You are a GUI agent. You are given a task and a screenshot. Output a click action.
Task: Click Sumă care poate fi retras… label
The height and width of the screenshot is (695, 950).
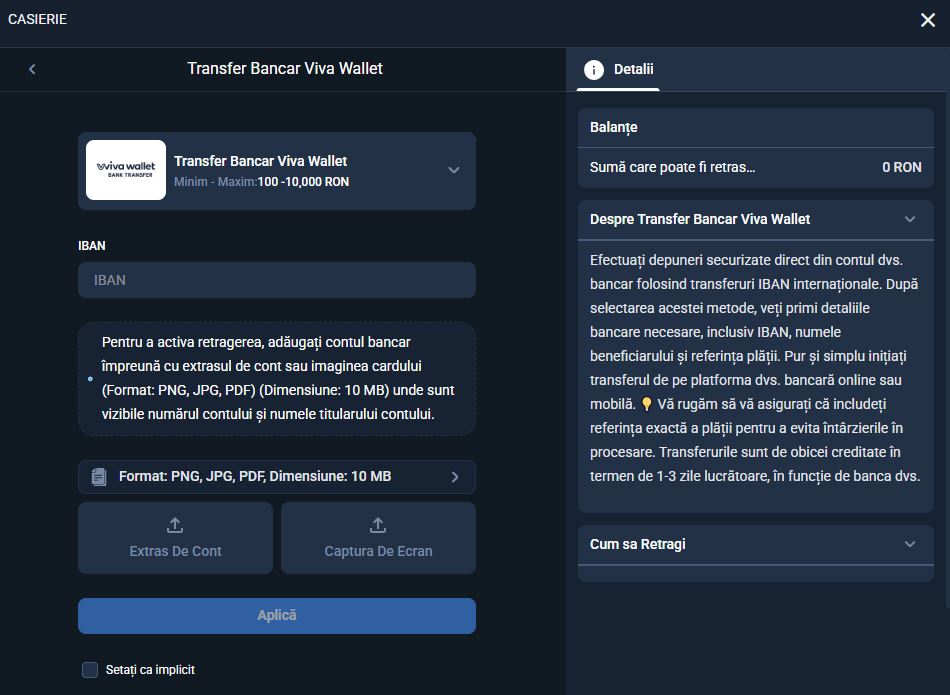click(673, 167)
